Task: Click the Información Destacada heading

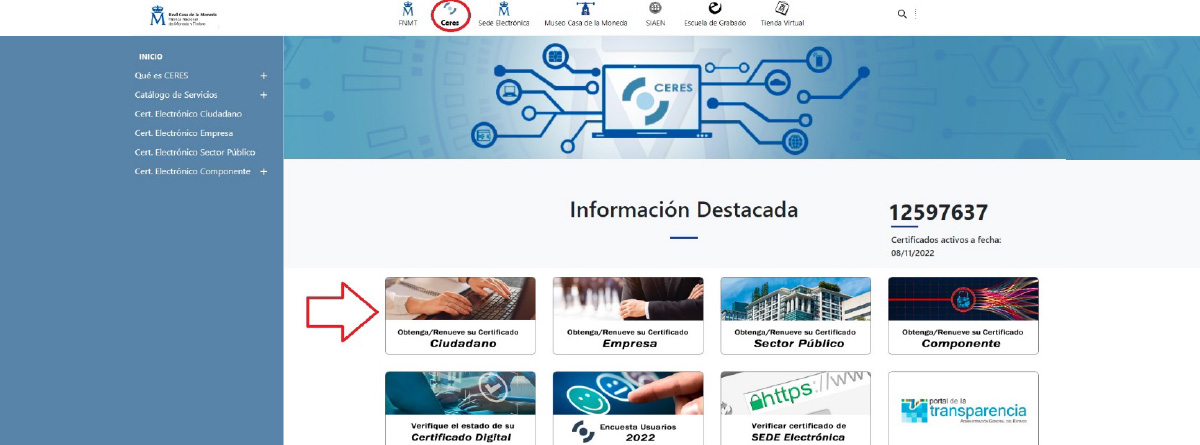Action: (684, 210)
